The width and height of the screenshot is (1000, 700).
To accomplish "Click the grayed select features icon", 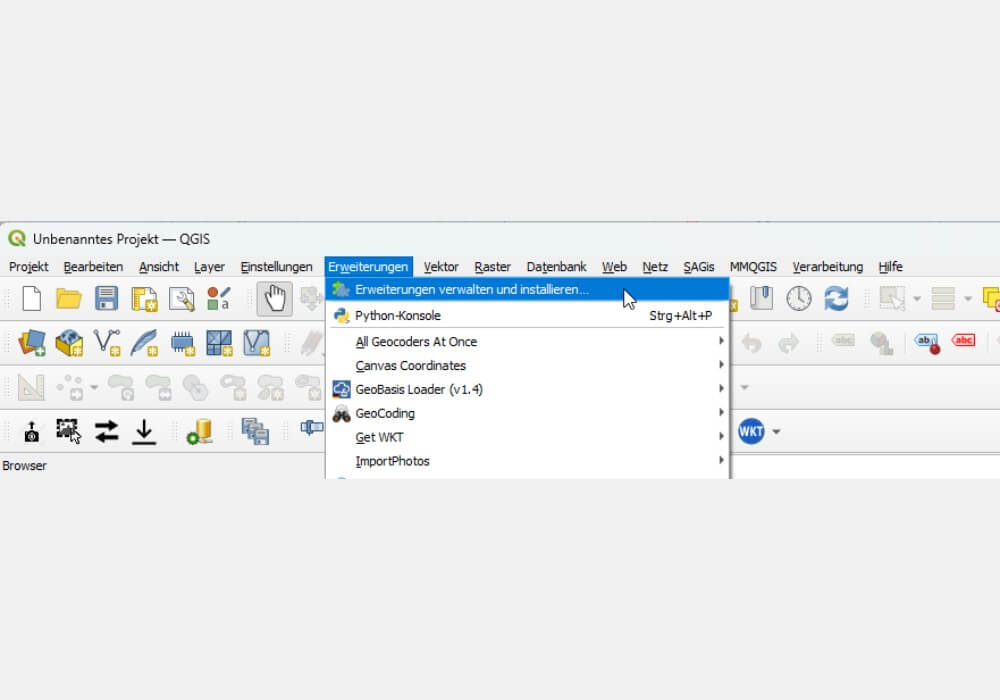I will click(892, 298).
